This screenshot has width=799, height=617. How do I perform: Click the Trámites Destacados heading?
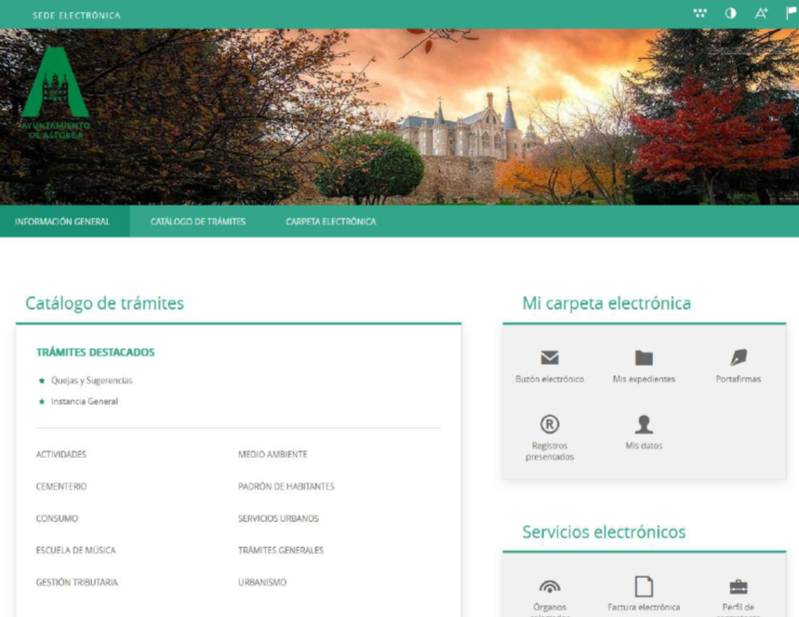click(x=95, y=352)
